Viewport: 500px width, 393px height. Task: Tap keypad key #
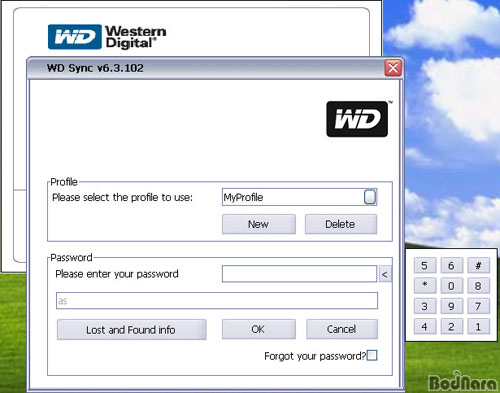pos(478,265)
